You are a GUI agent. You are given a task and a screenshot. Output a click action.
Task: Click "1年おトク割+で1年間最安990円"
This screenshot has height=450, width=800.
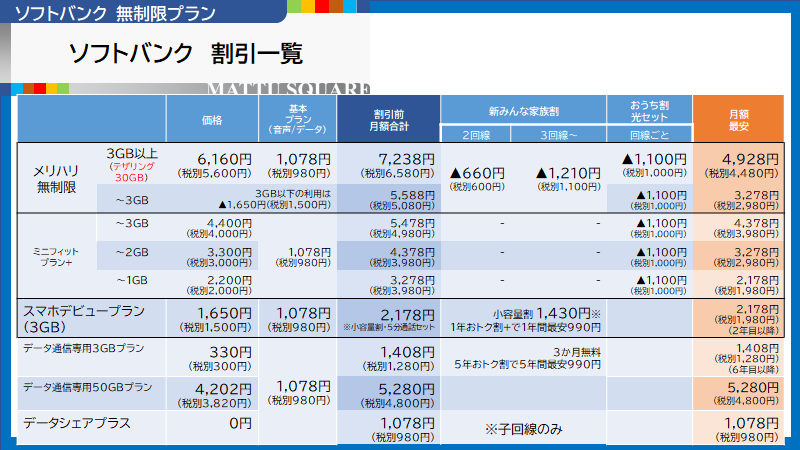tap(525, 328)
